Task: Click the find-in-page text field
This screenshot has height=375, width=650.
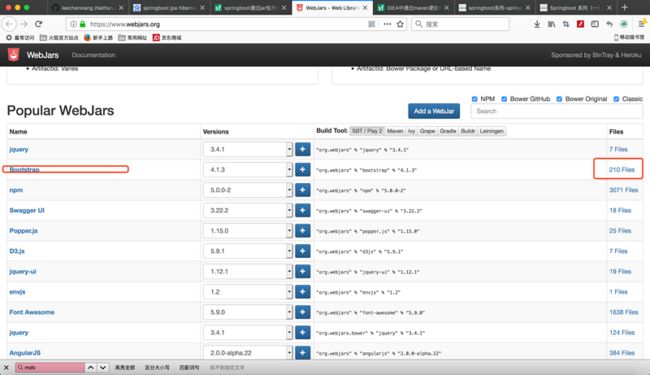Action: [x=50, y=367]
